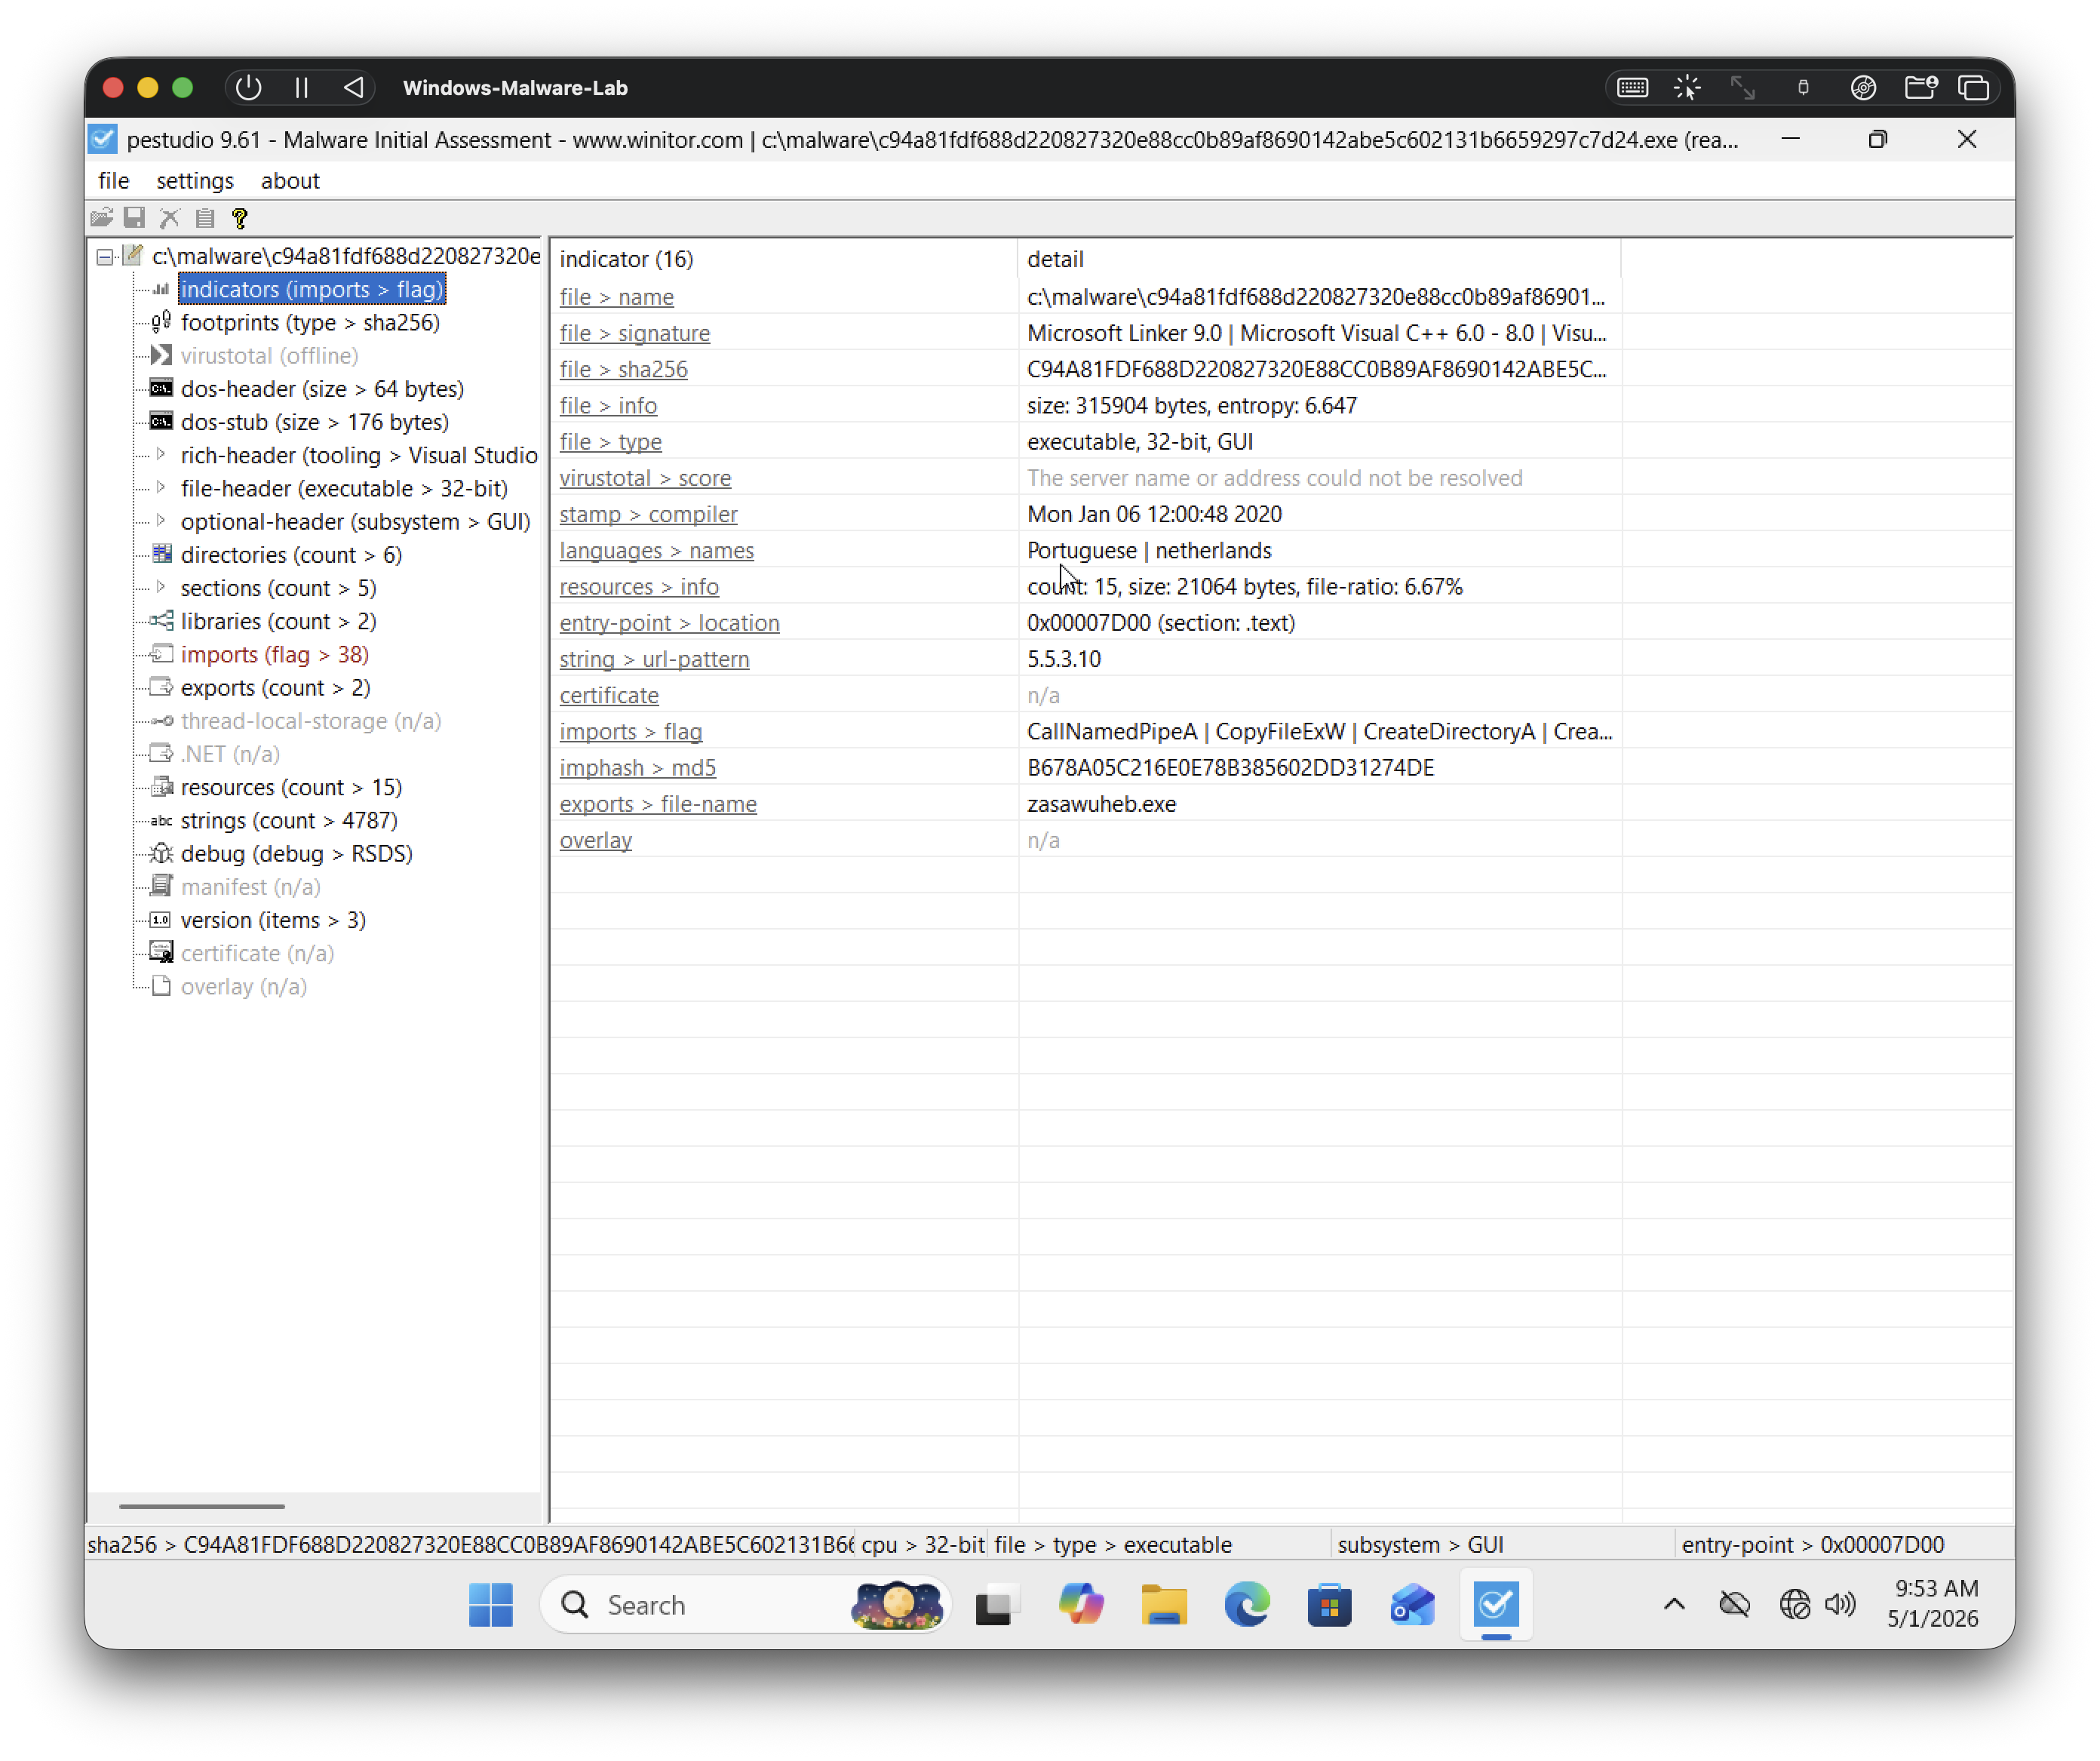Image resolution: width=2100 pixels, height=1761 pixels.
Task: Select indicators (imports > flag) tree item
Action: coord(312,289)
